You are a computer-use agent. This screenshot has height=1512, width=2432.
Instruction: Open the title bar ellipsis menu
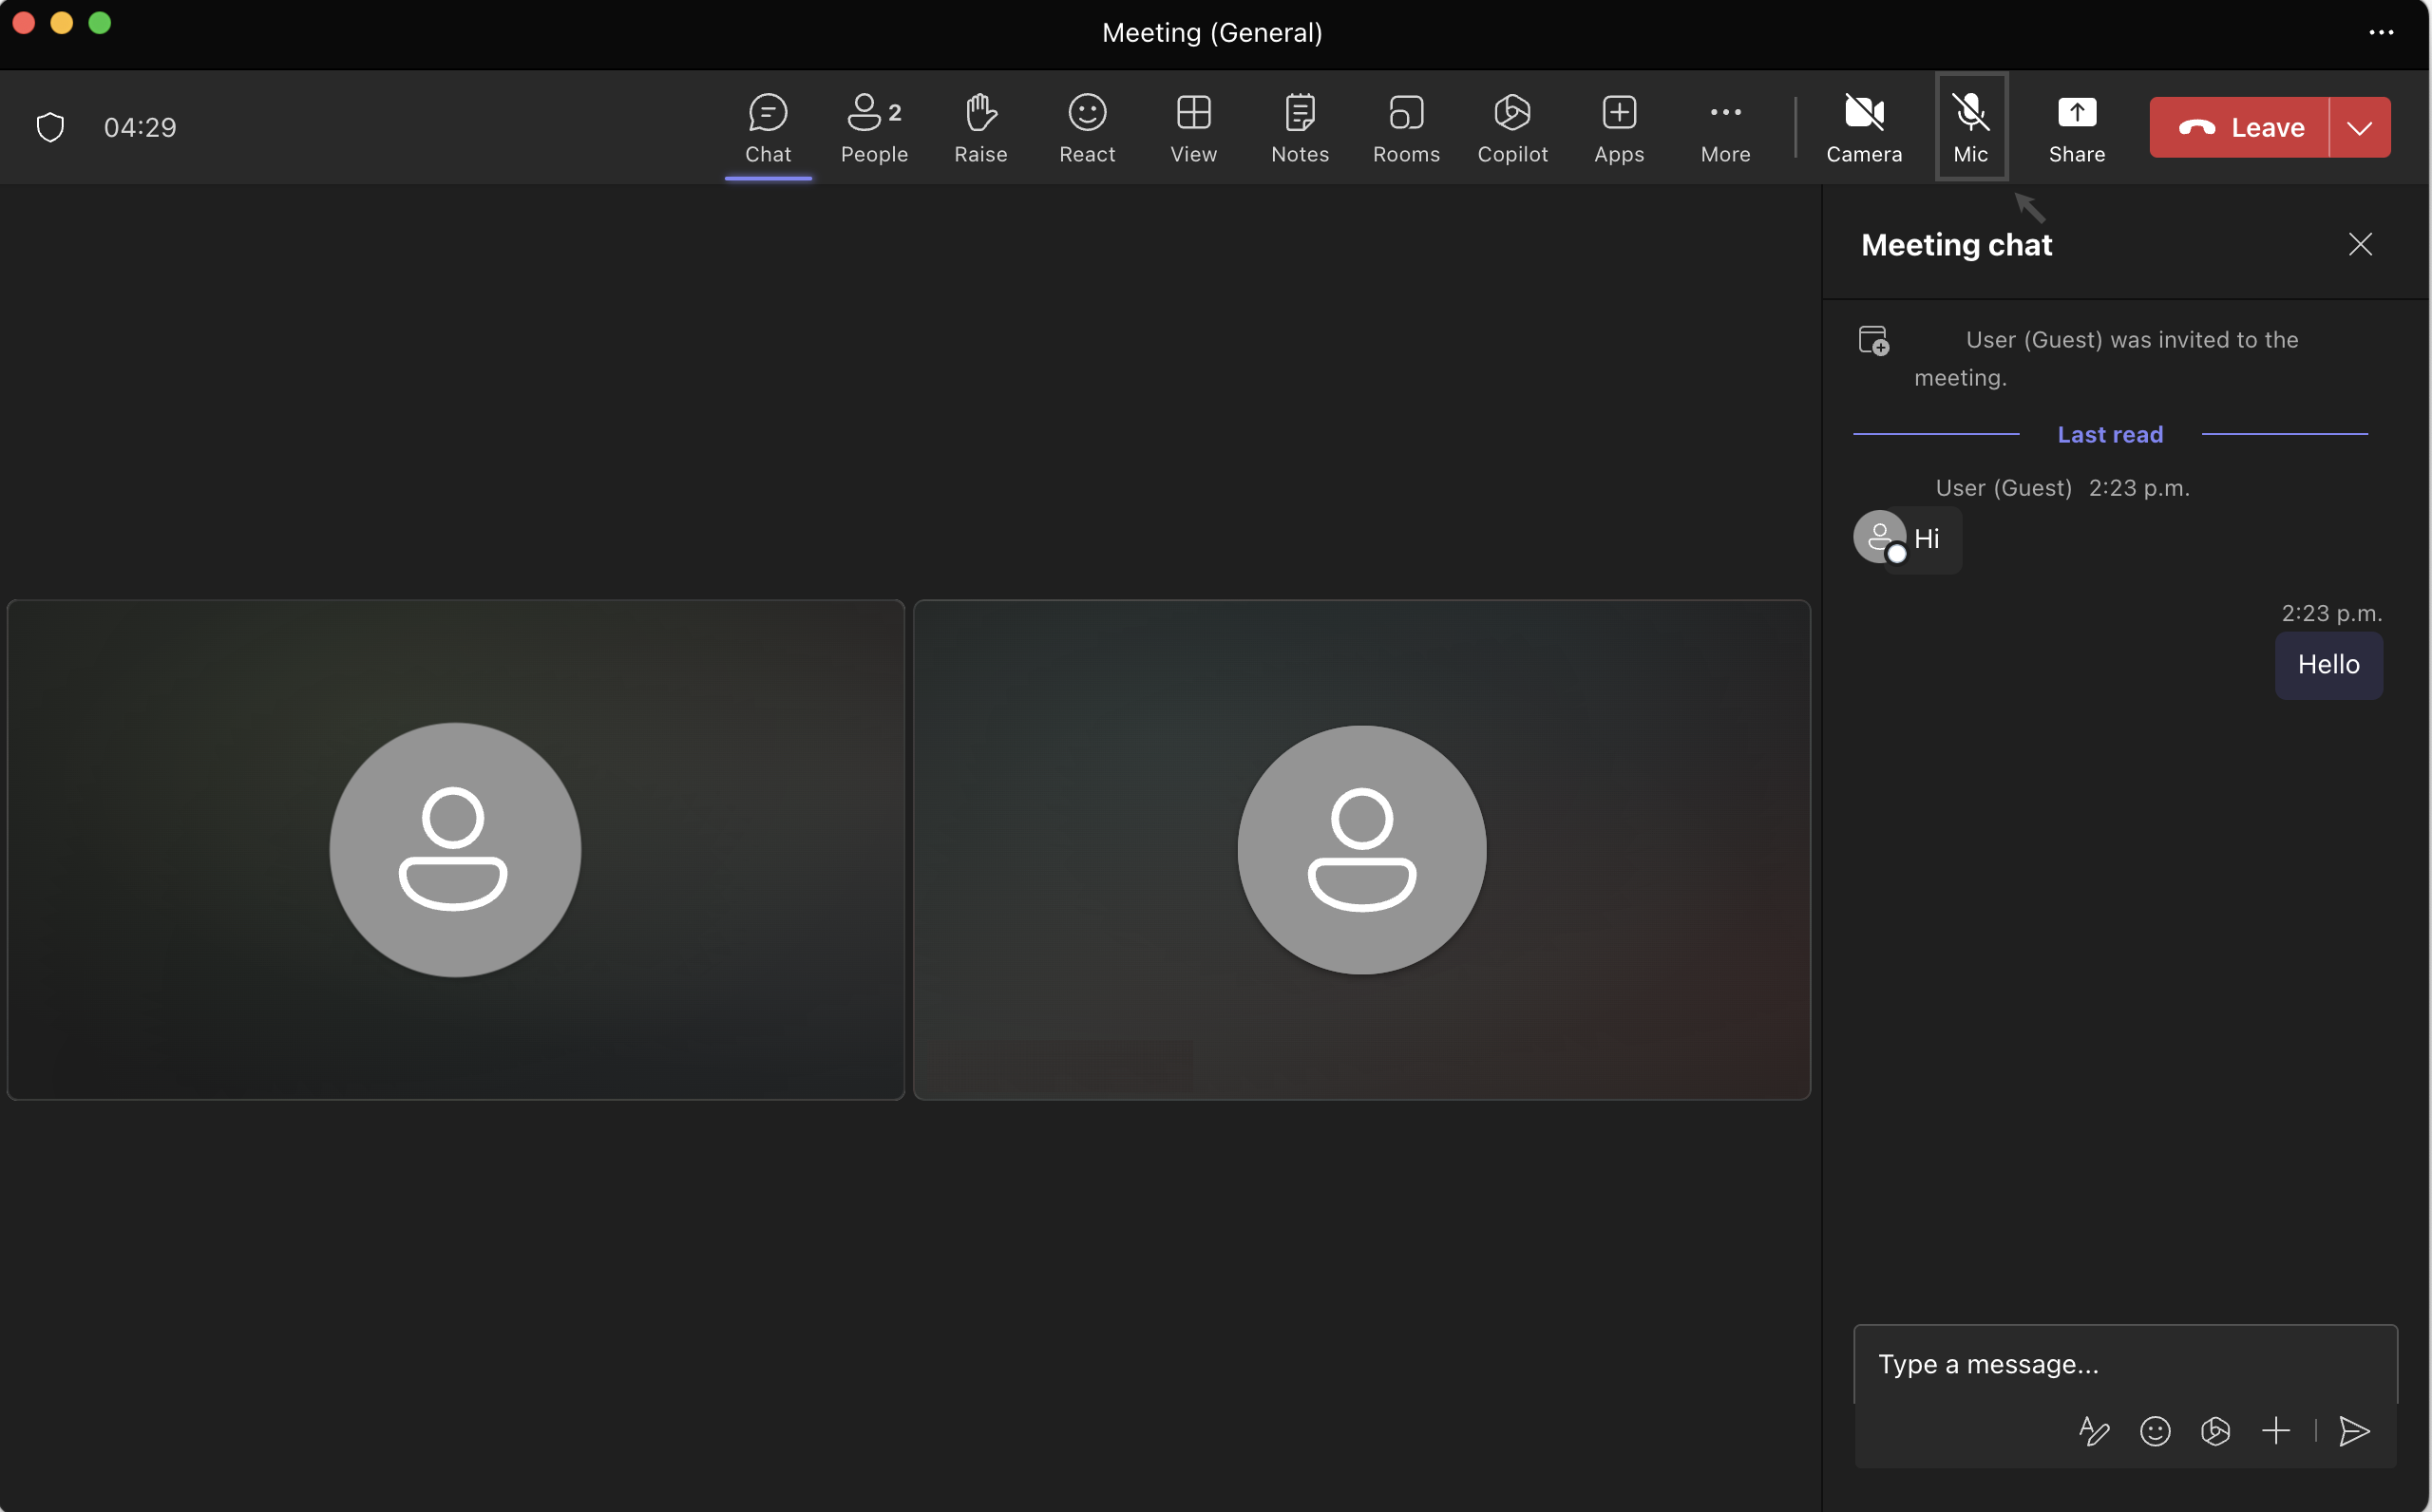2381,33
